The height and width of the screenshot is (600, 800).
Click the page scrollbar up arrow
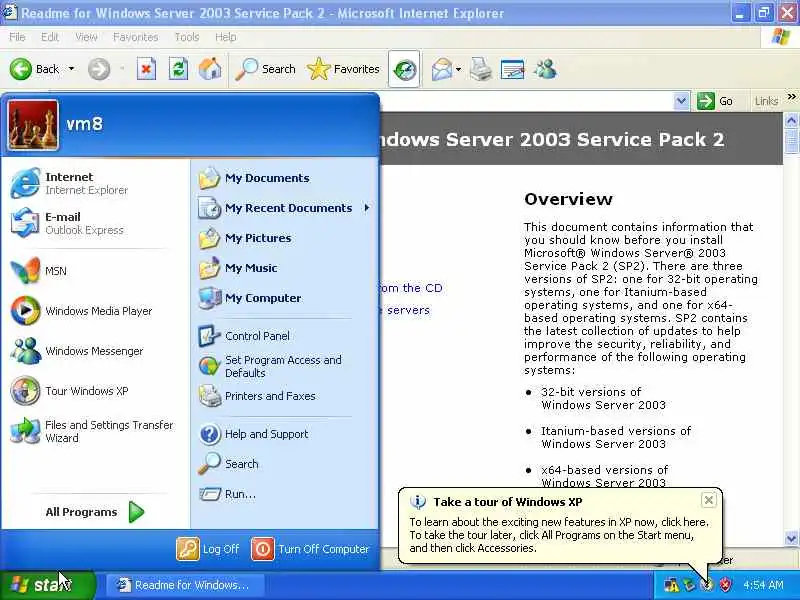791,120
